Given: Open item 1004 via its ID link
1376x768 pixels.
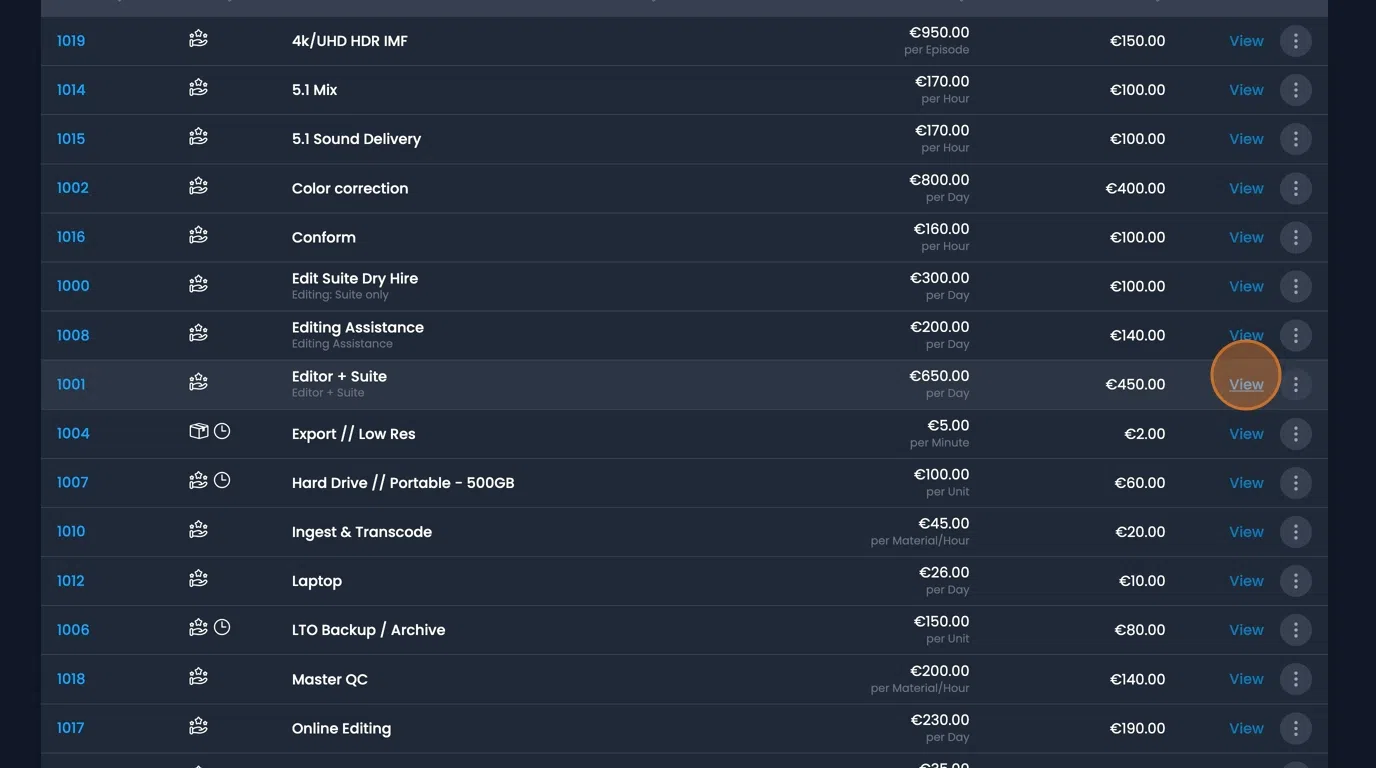Looking at the screenshot, I should 73,433.
